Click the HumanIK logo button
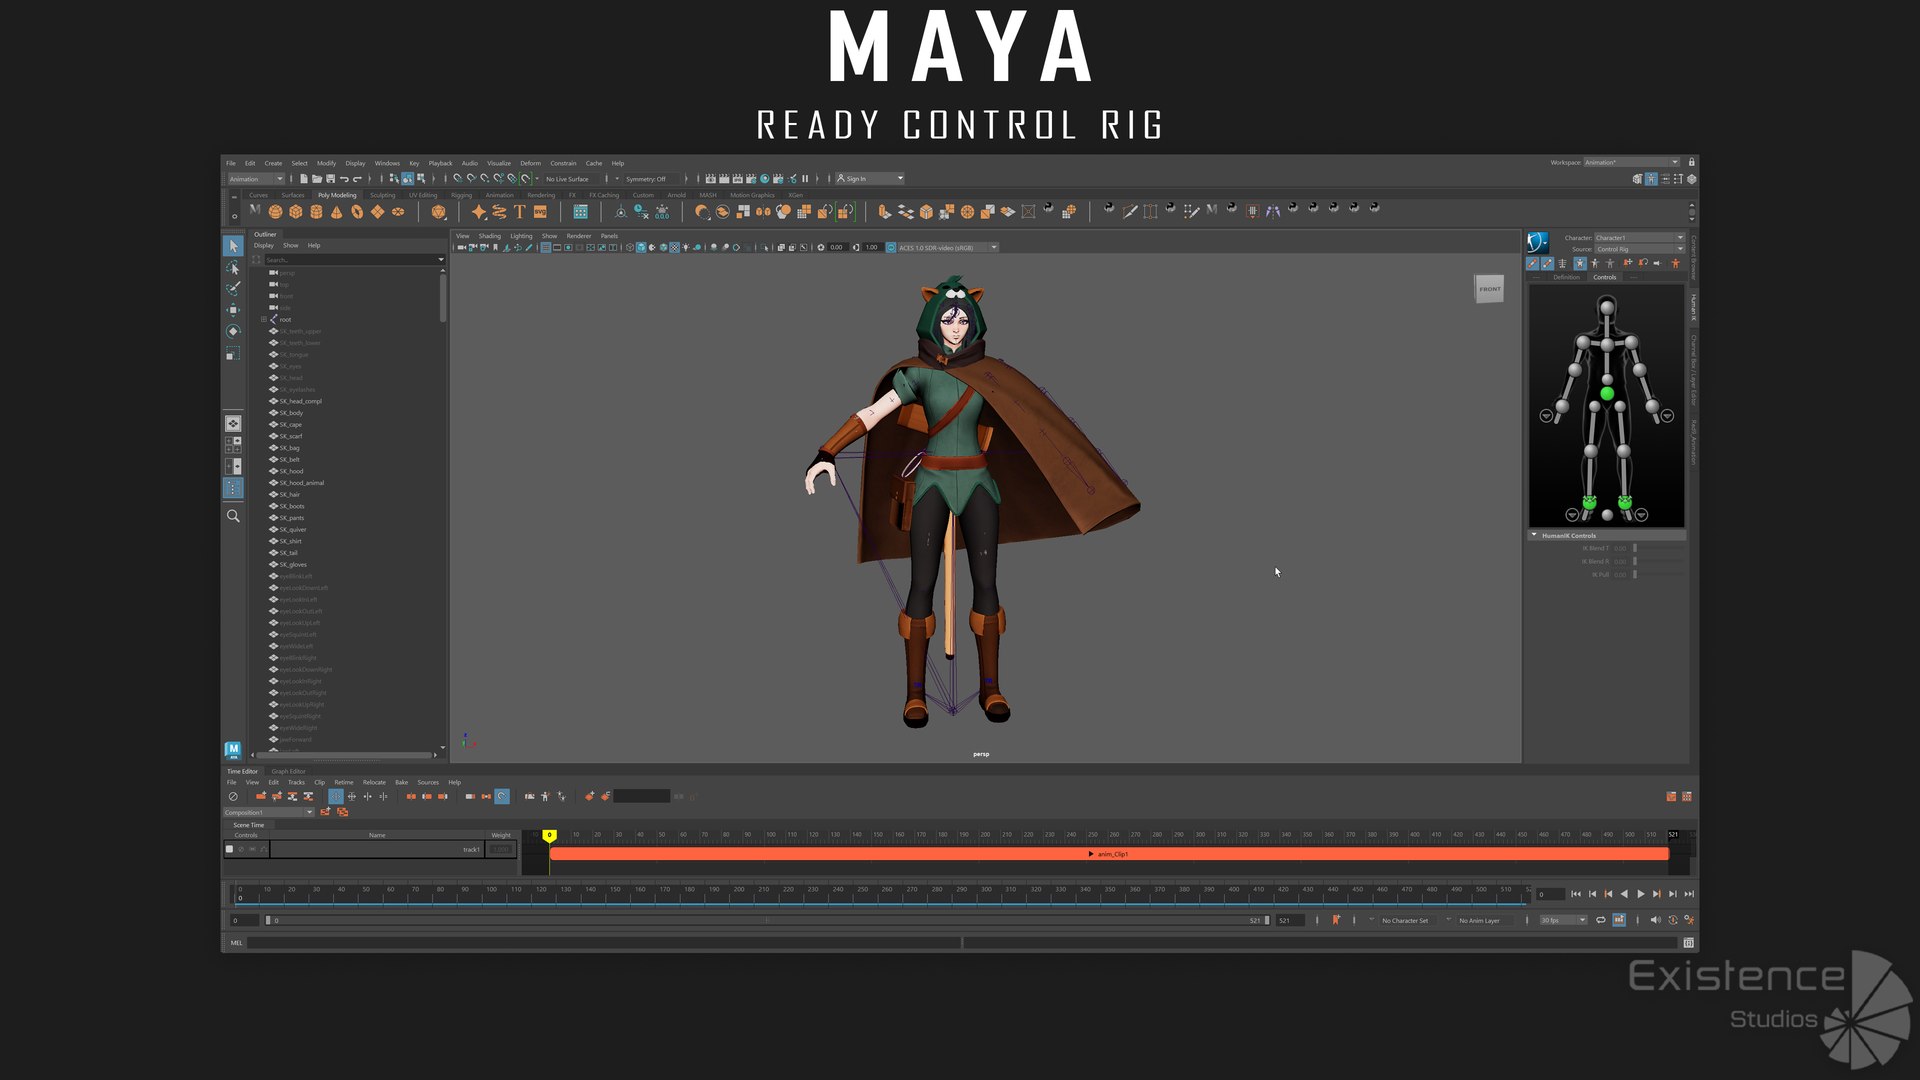Image resolution: width=1920 pixels, height=1080 pixels. (1538, 242)
